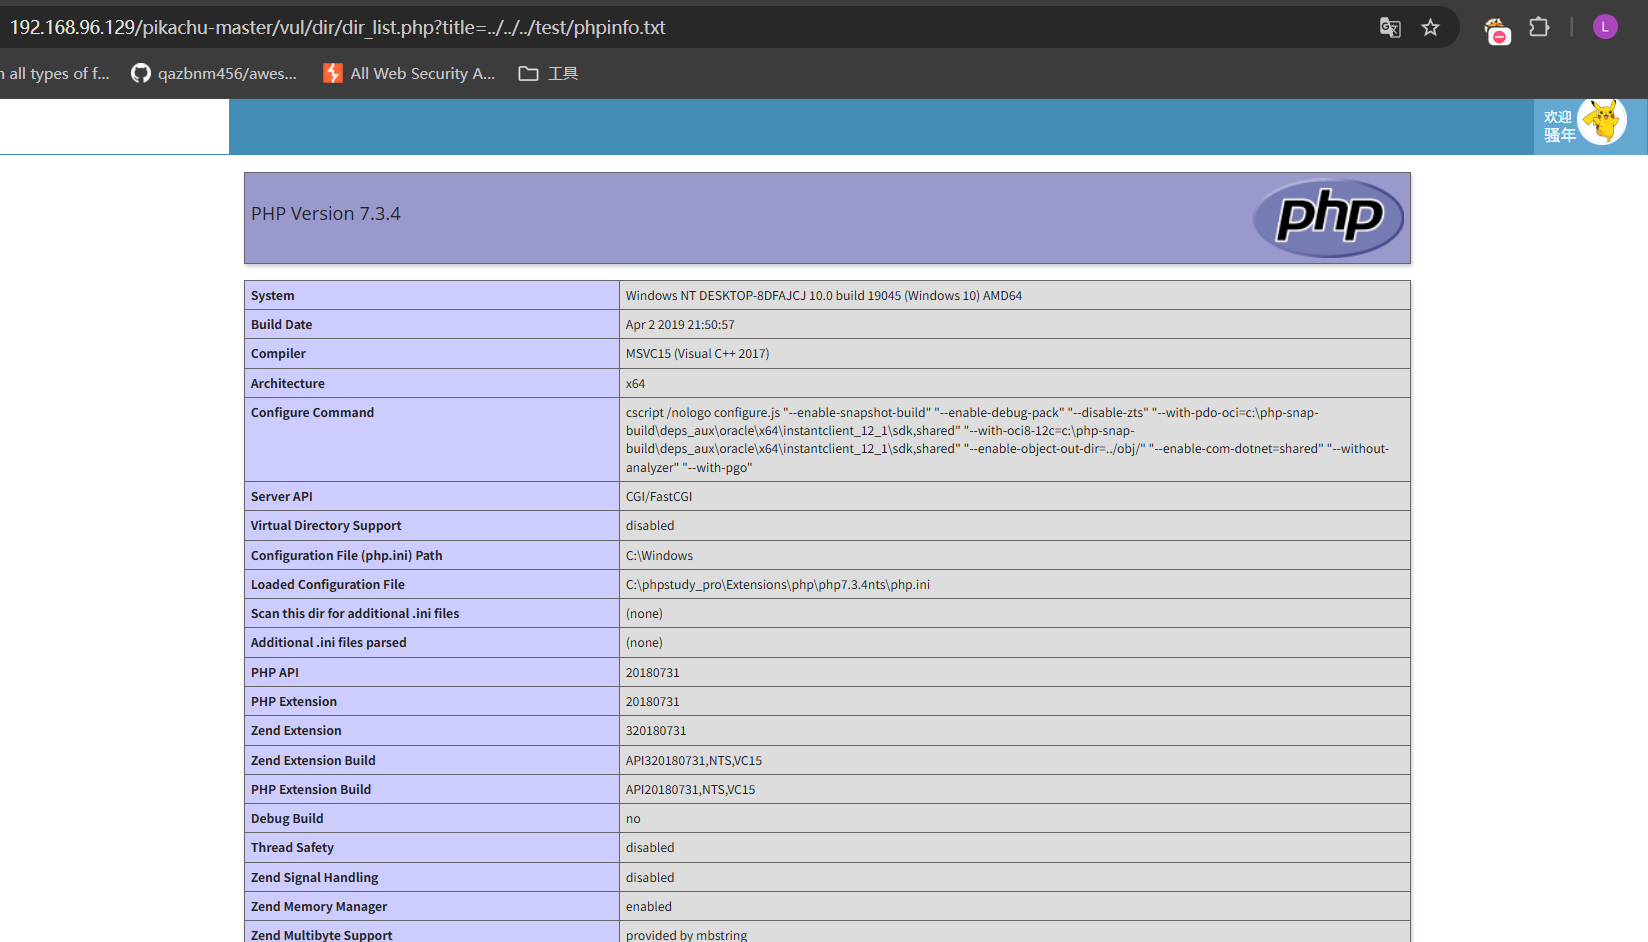The height and width of the screenshot is (942, 1648).
Task: Click the 'MSVC15 (Visual C++ 2017)' value
Action: point(698,354)
